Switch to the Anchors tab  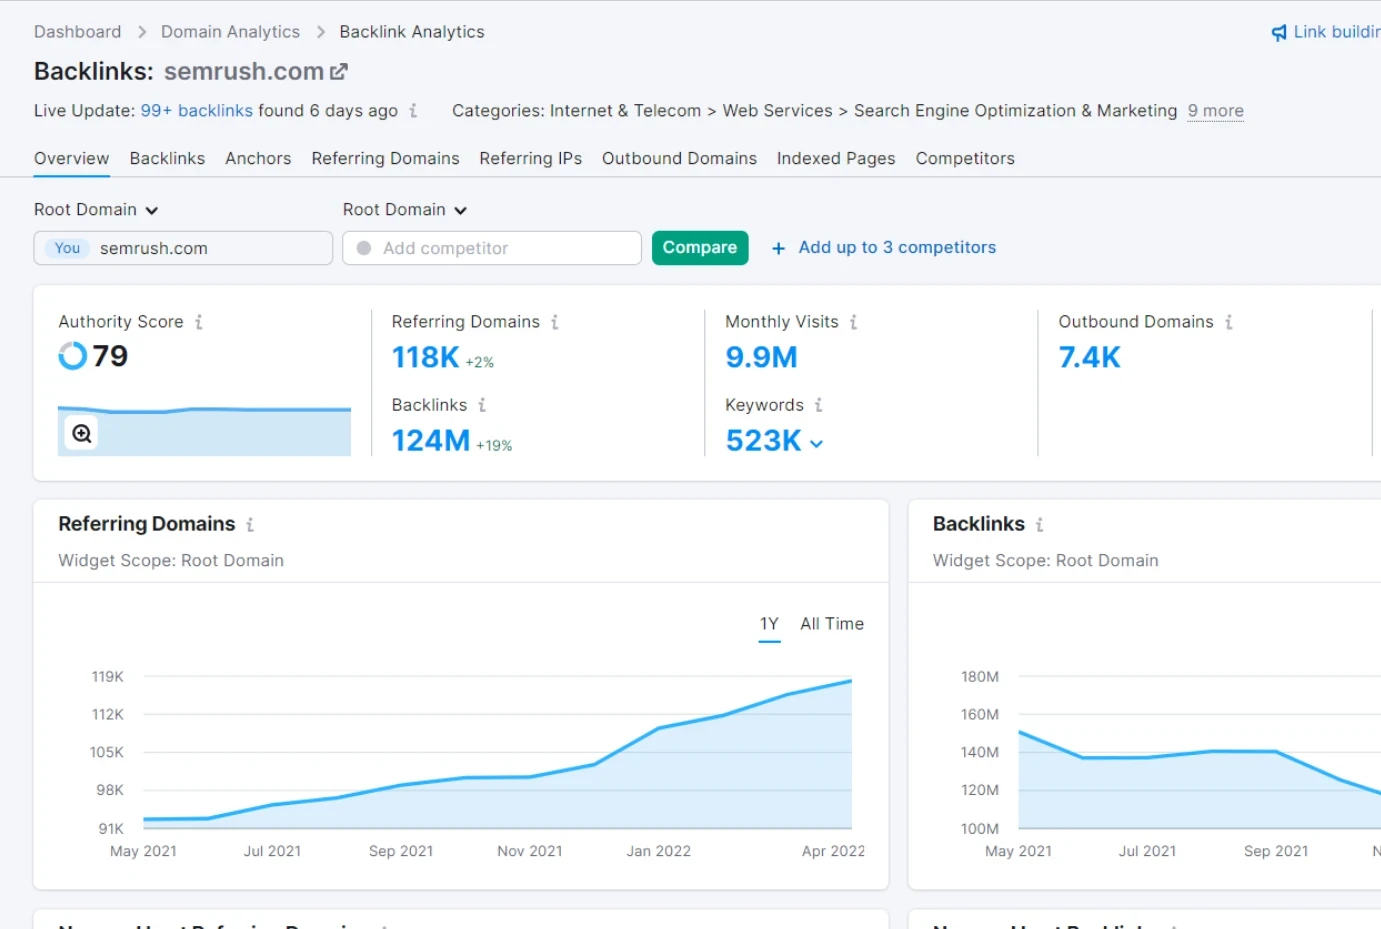258,158
